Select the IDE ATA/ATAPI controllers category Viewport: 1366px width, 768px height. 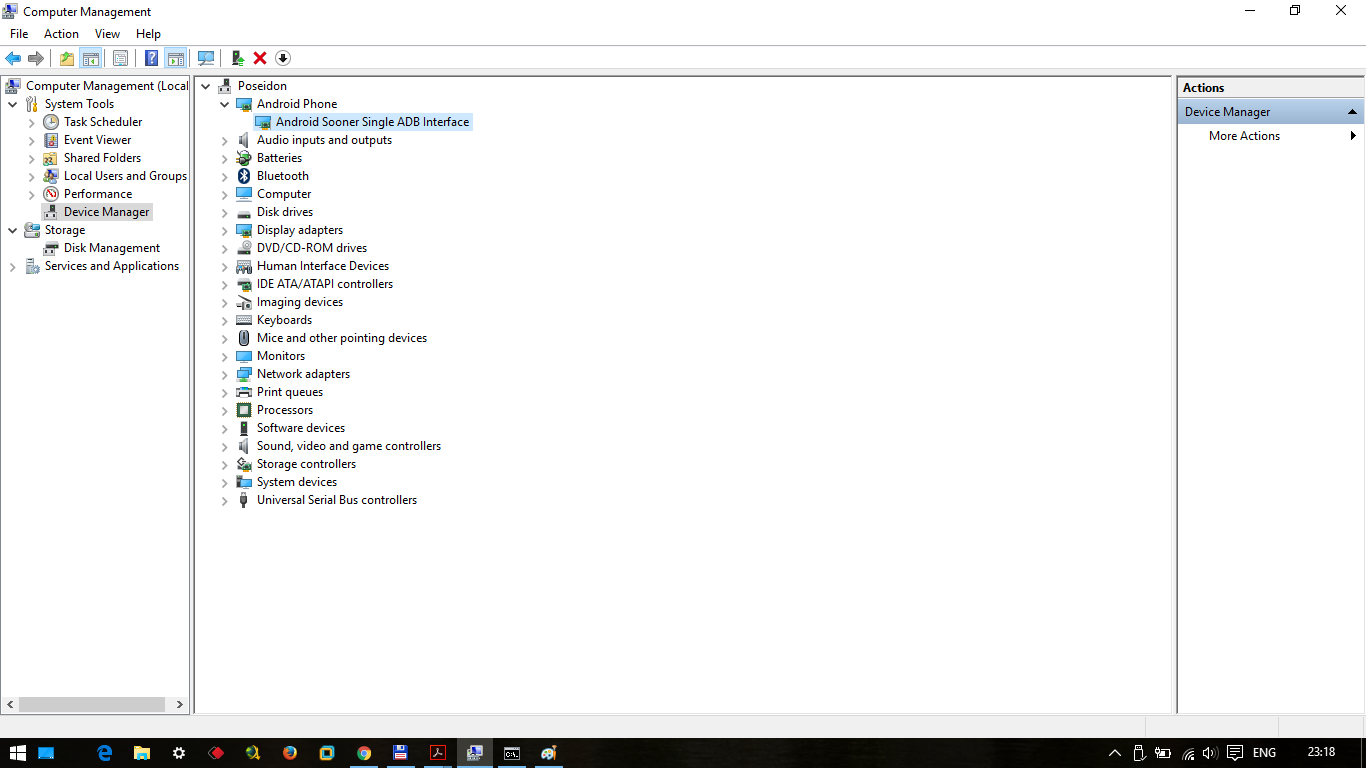[x=325, y=284]
